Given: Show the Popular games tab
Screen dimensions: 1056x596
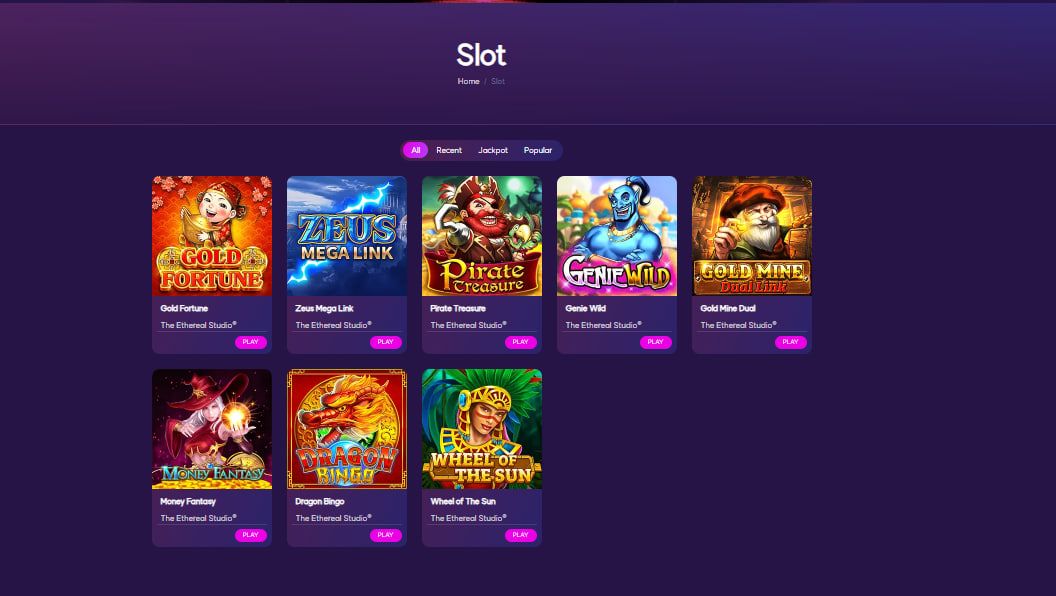Looking at the screenshot, I should pos(538,150).
